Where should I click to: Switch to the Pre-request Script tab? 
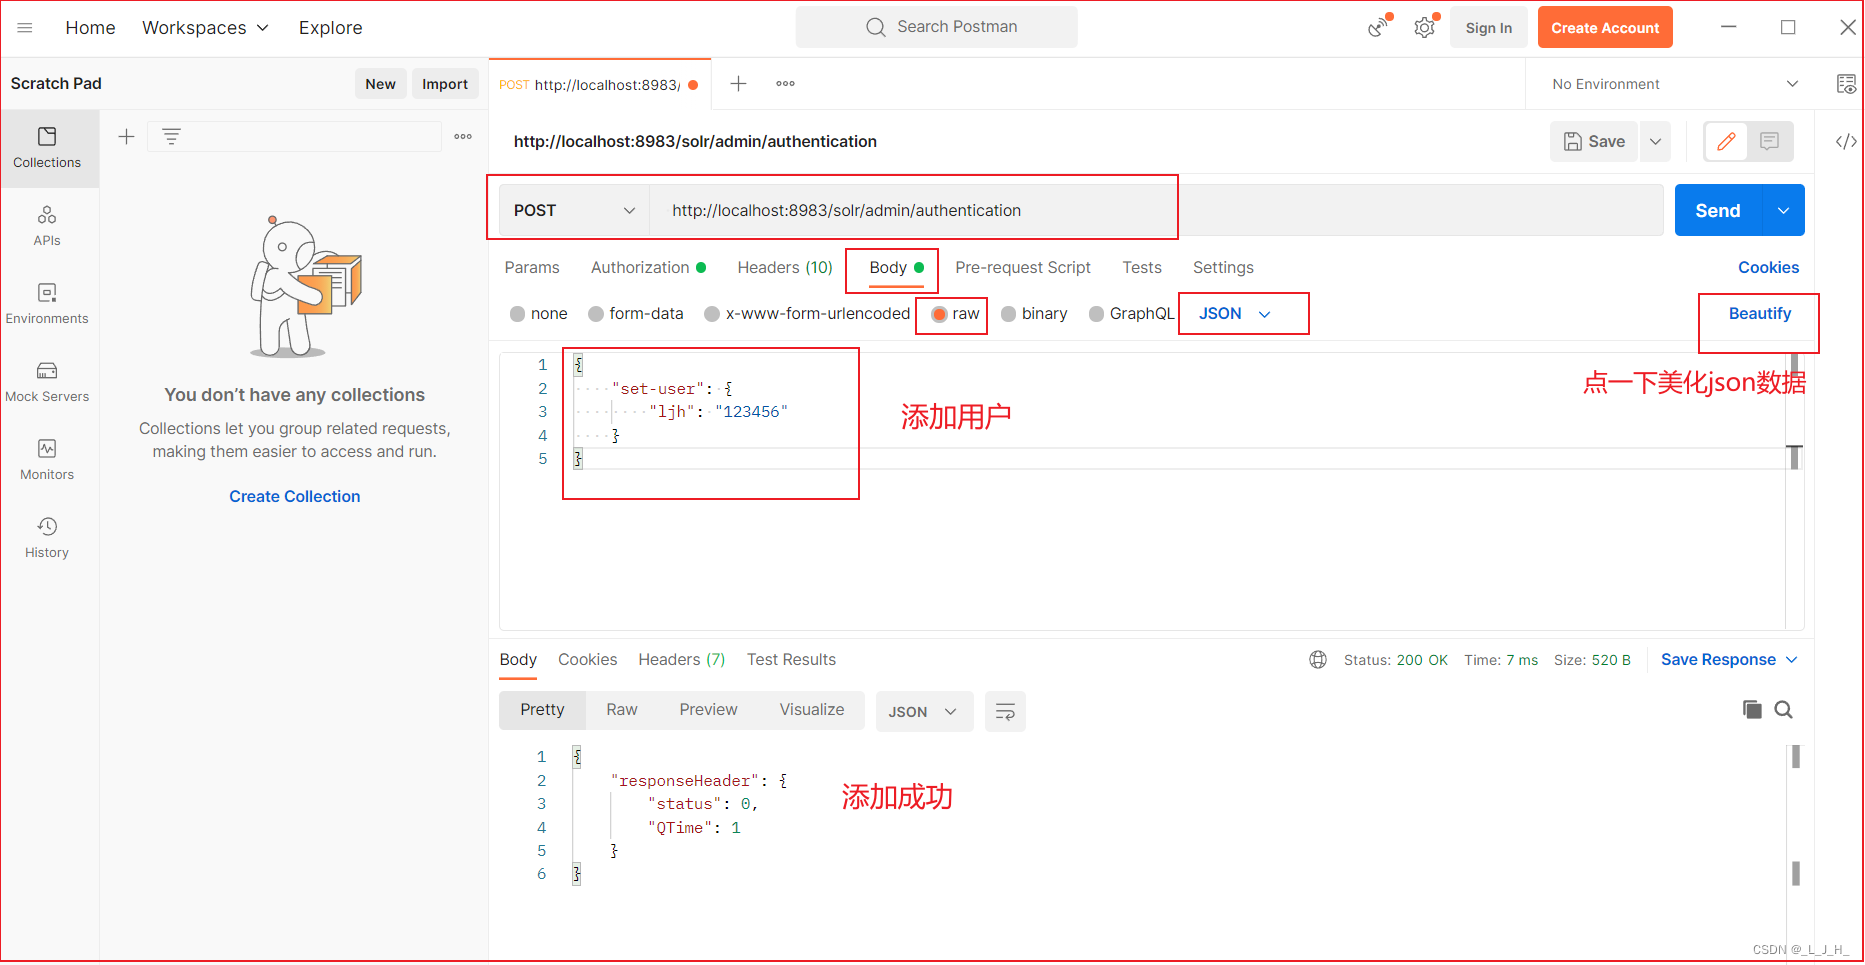click(x=1023, y=268)
